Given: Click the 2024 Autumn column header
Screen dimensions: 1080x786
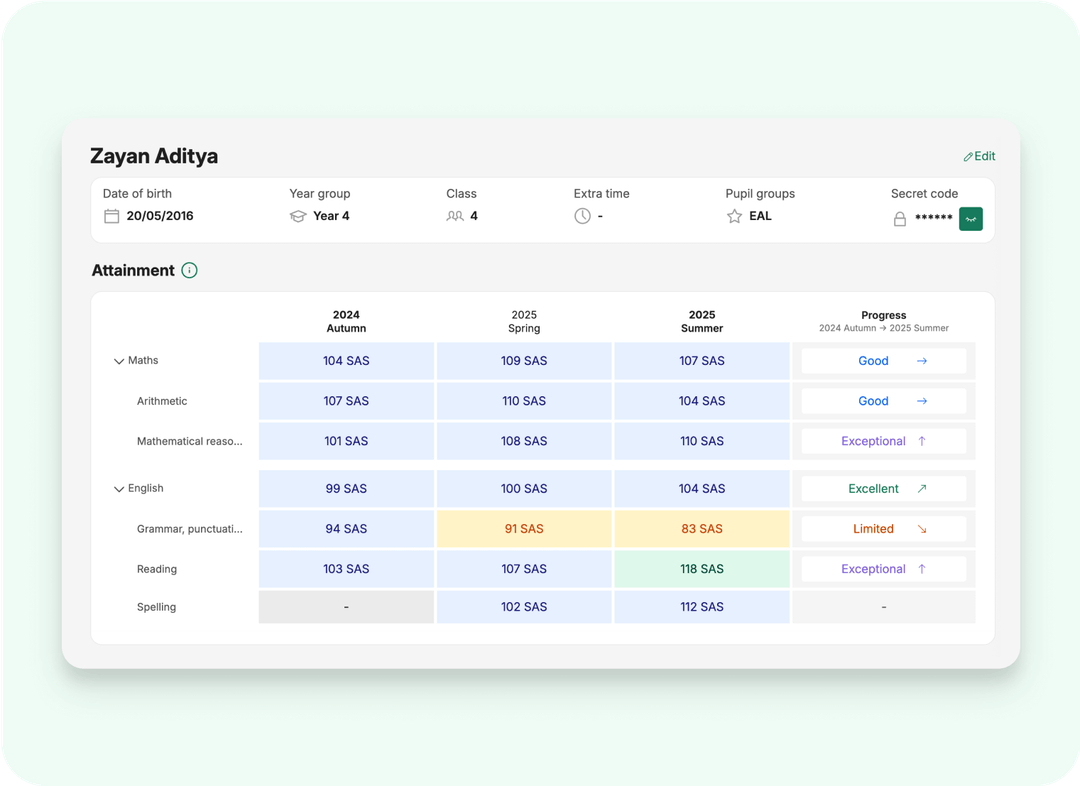Looking at the screenshot, I should pos(346,322).
